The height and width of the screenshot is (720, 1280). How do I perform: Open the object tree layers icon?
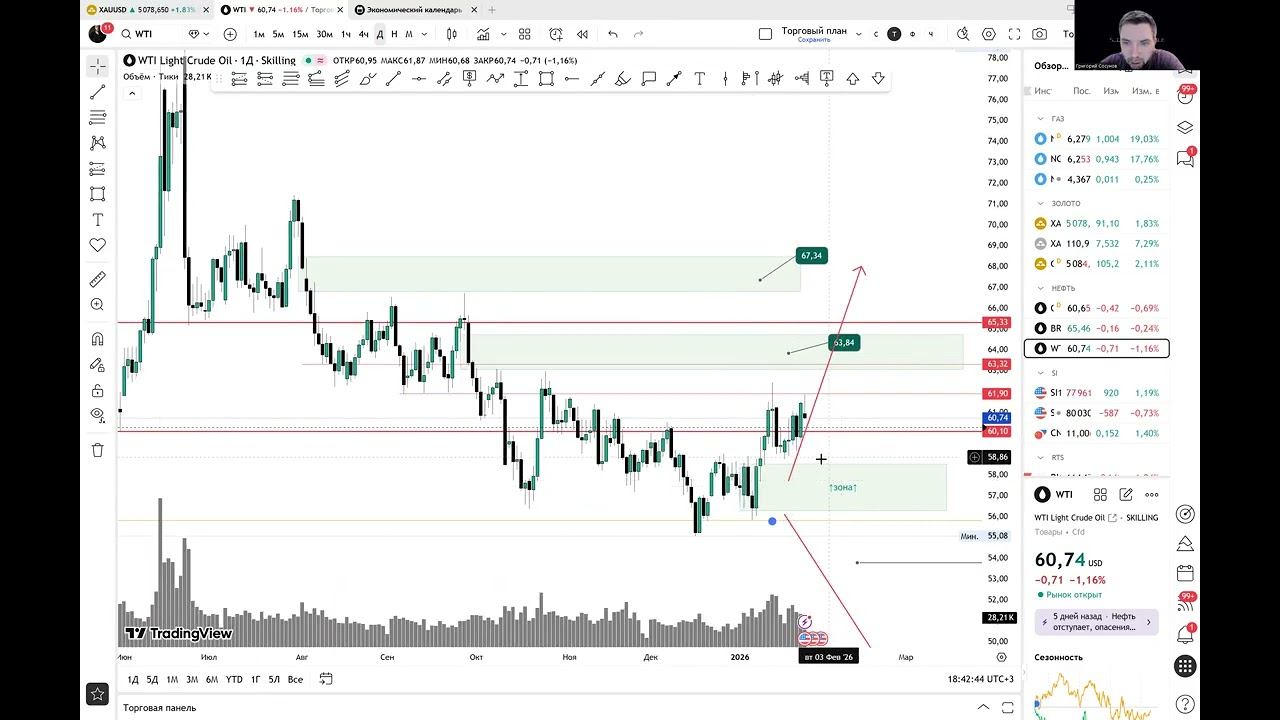point(1185,127)
